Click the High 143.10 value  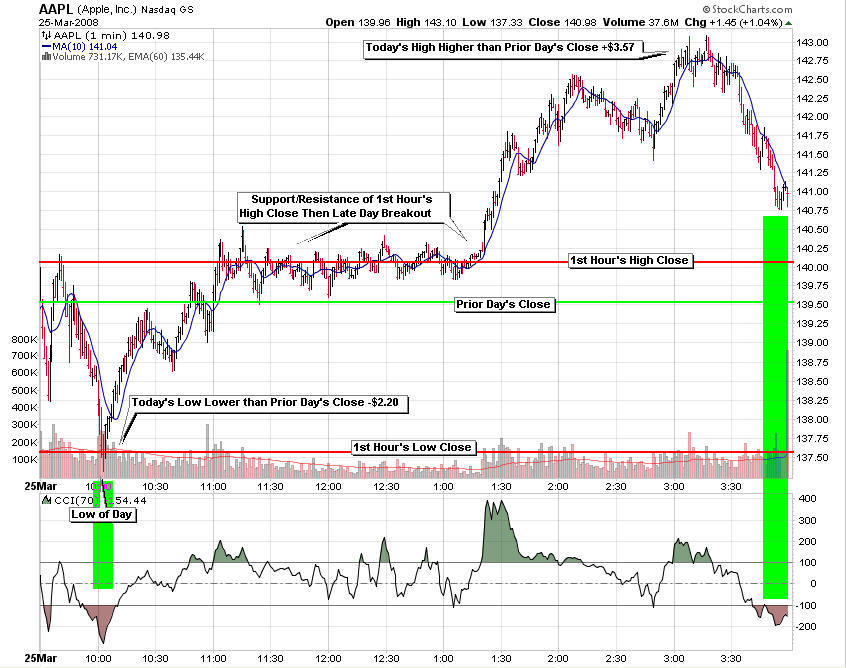tap(426, 23)
